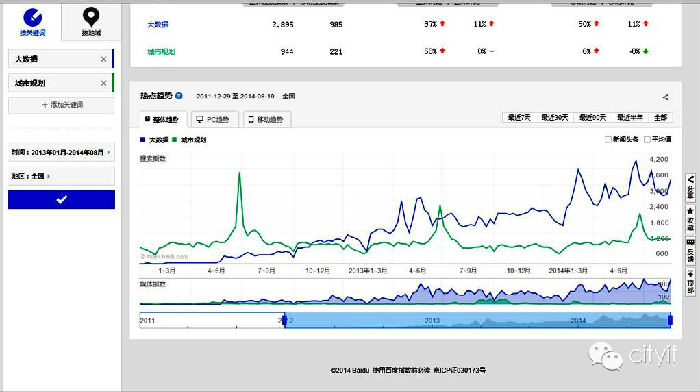The width and height of the screenshot is (700, 392).
Task: Click the 顶部 back-to-top side button
Action: click(690, 282)
